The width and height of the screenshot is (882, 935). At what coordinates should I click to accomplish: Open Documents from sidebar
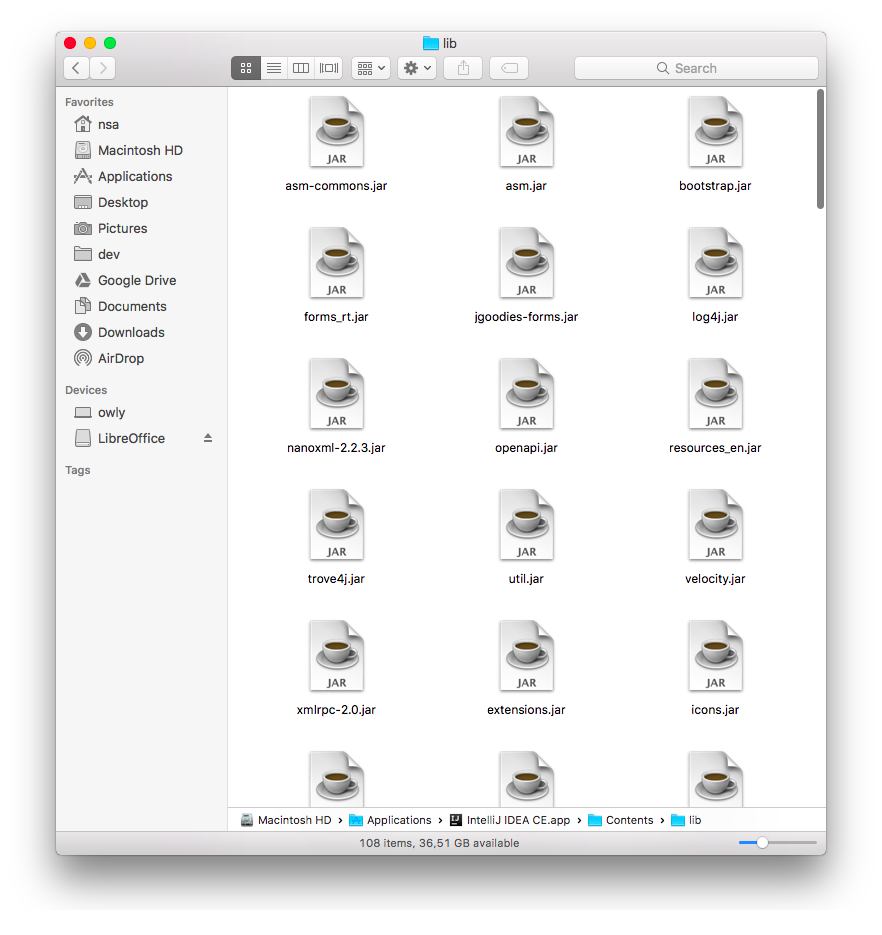pos(141,306)
